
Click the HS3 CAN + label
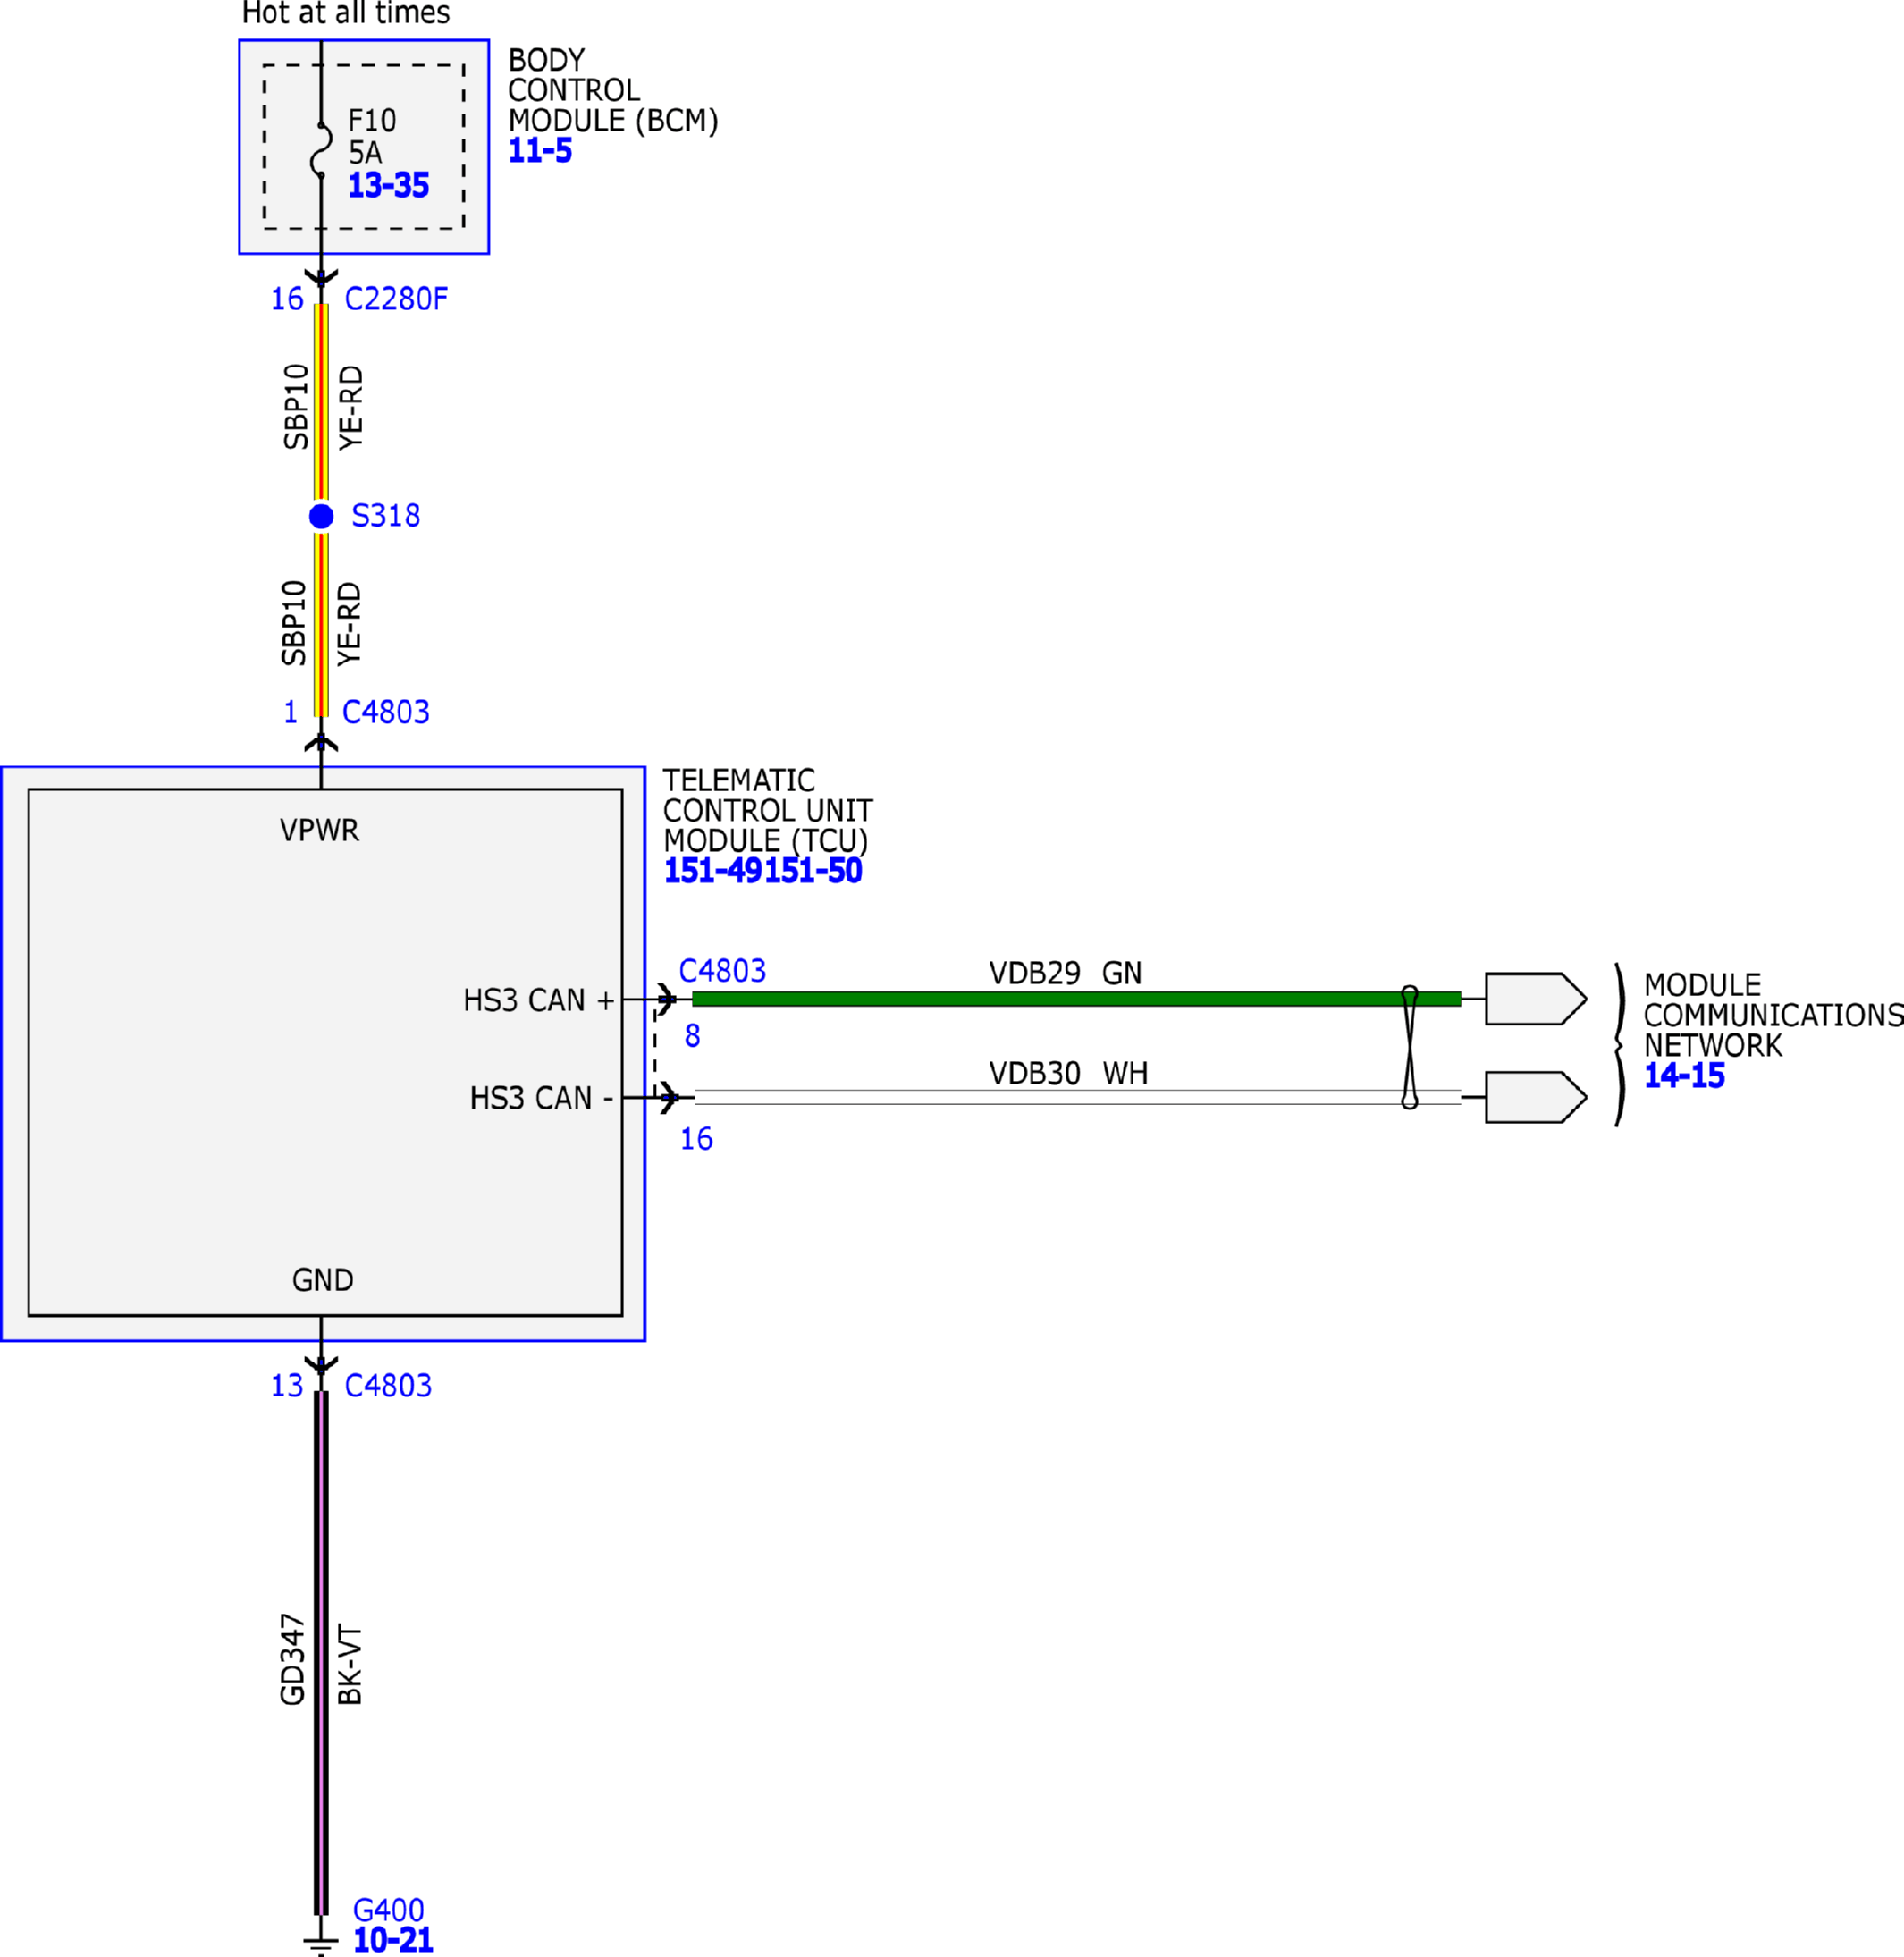pos(538,1001)
